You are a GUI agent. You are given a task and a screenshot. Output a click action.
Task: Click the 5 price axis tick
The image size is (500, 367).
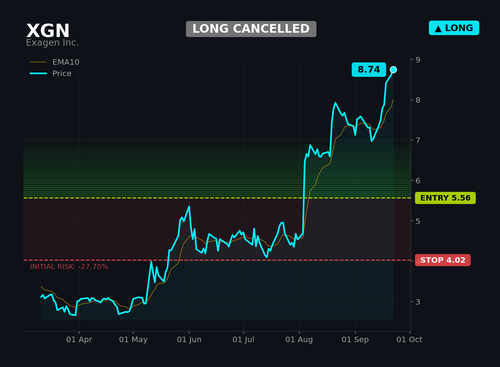[x=418, y=221]
